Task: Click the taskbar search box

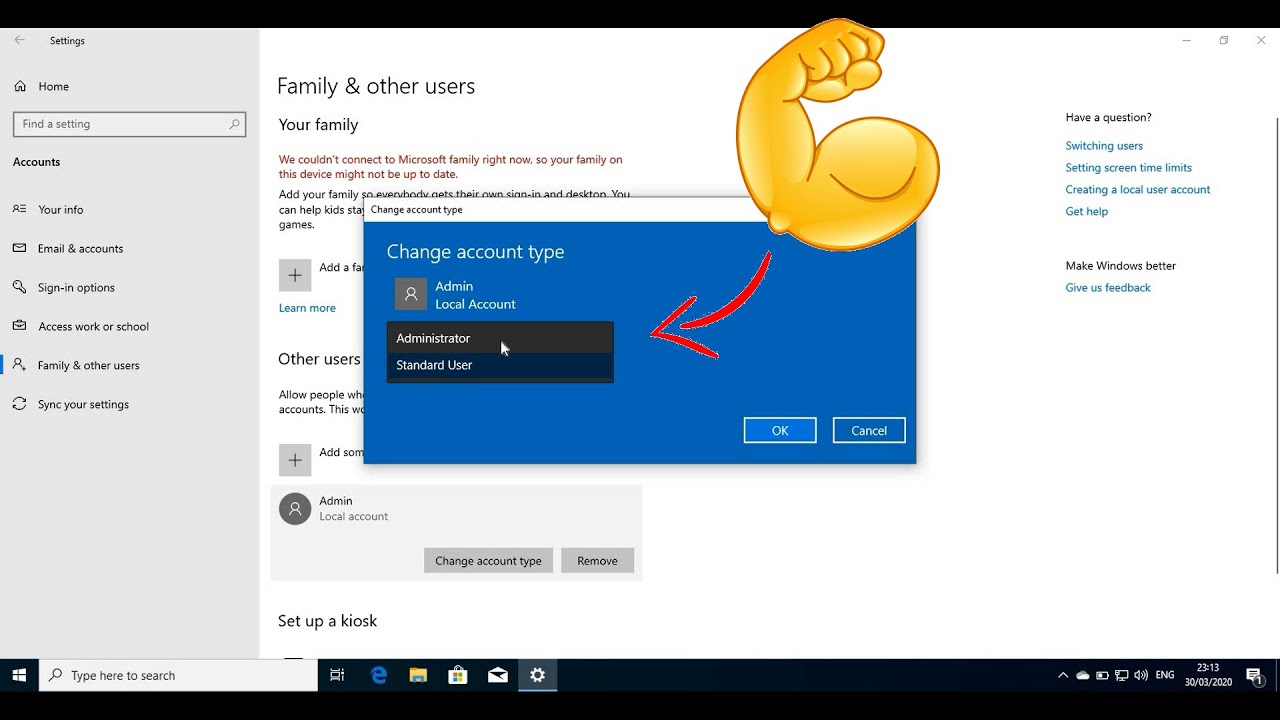Action: [178, 676]
